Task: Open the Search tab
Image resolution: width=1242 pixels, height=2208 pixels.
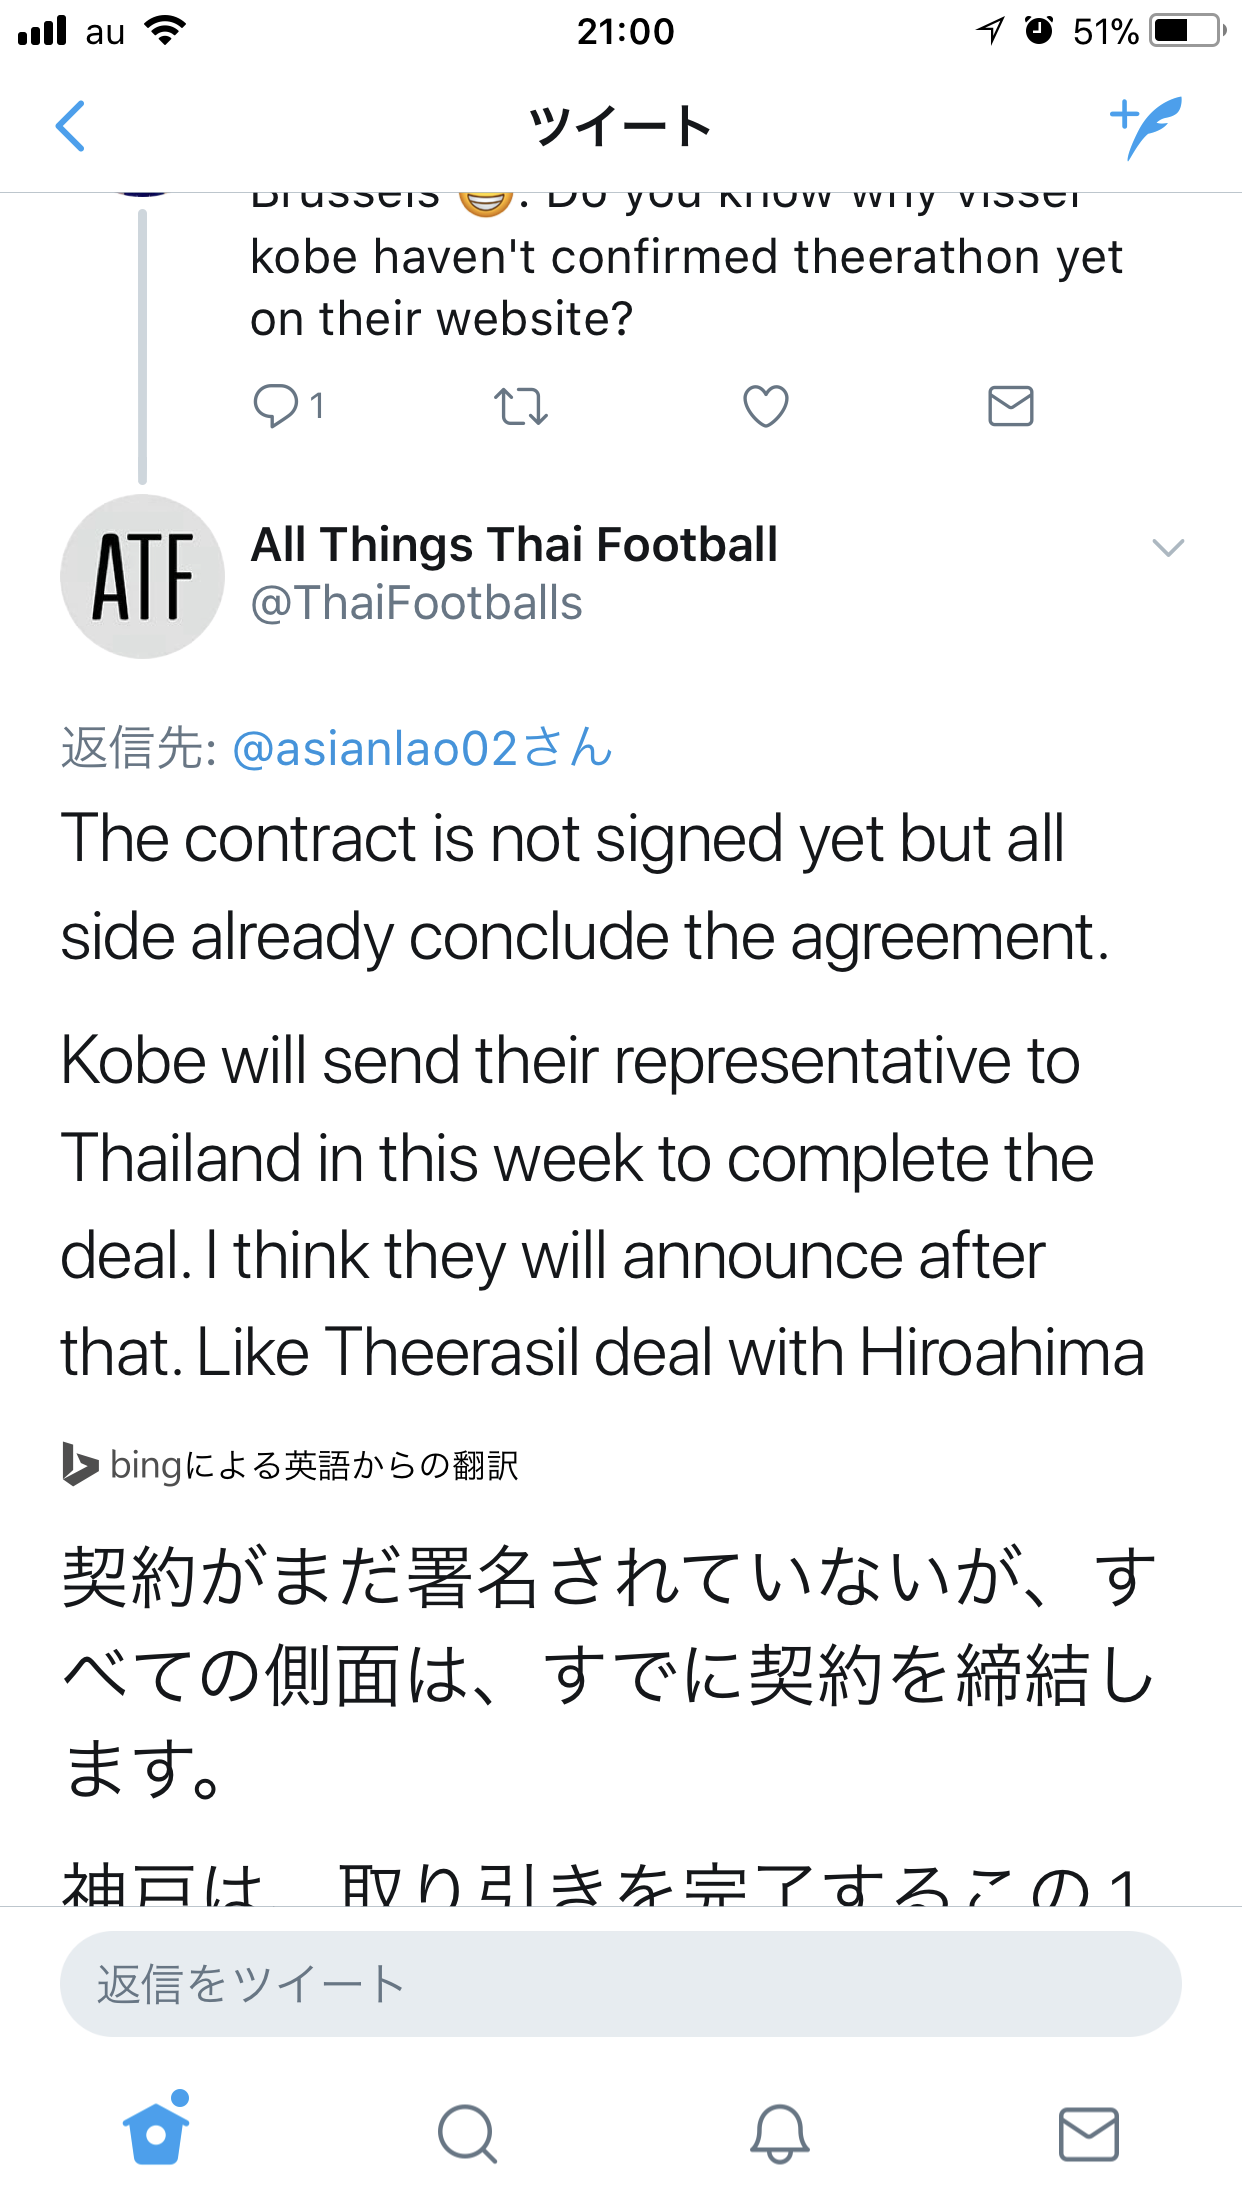Action: 467,2134
